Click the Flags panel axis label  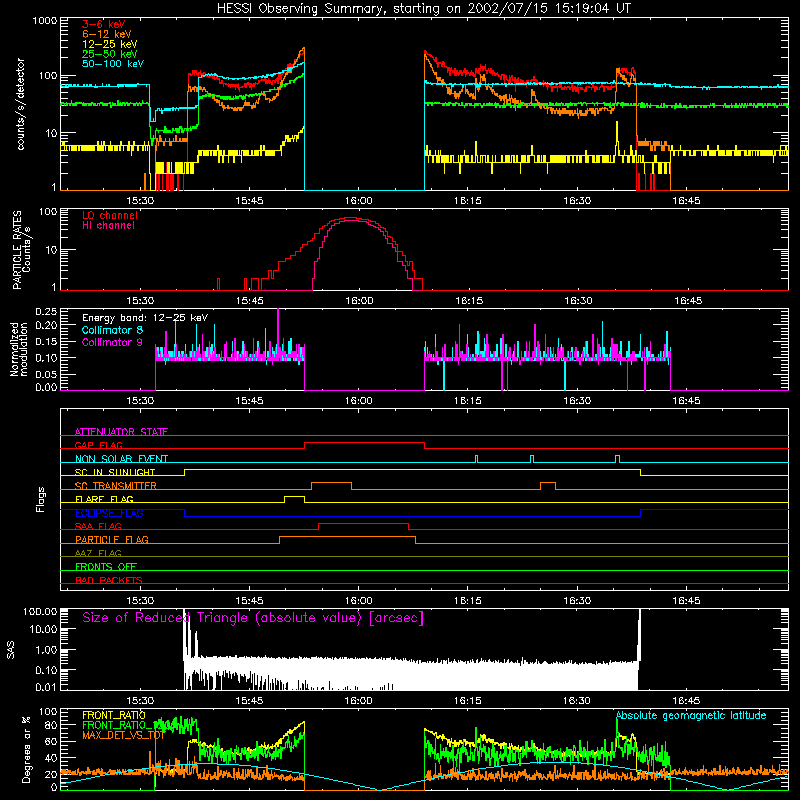pos(41,499)
